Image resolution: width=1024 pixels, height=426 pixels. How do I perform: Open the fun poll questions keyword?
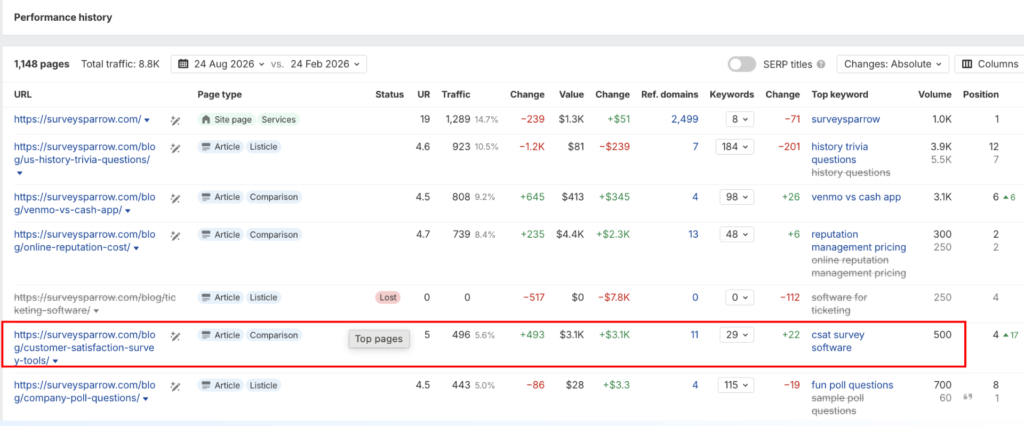852,385
